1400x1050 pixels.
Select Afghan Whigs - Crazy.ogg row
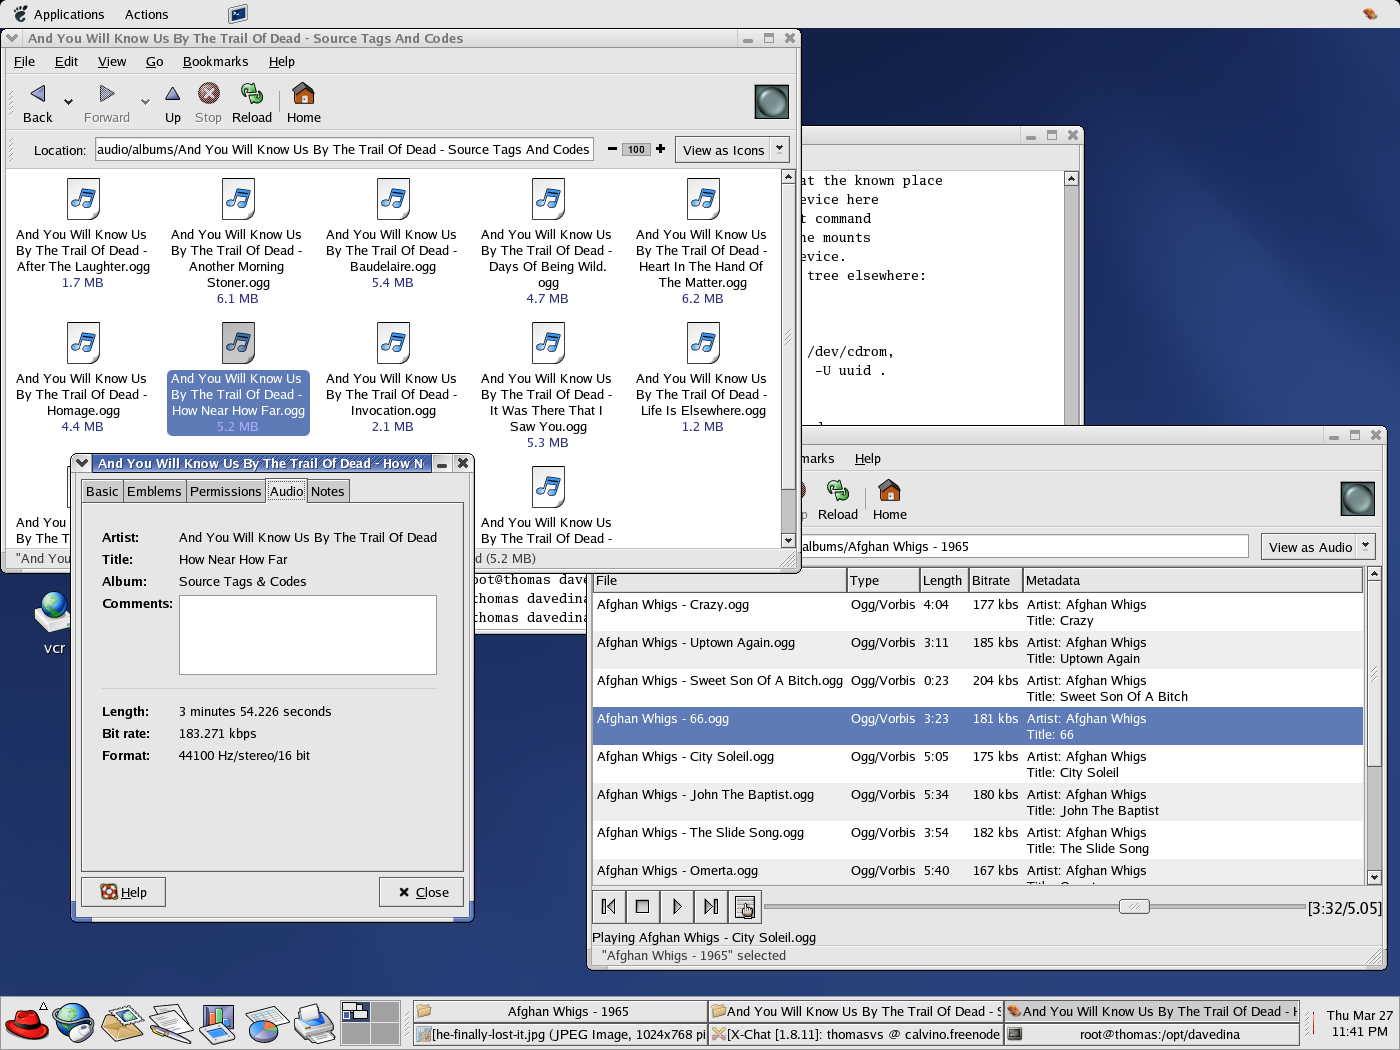(x=977, y=612)
